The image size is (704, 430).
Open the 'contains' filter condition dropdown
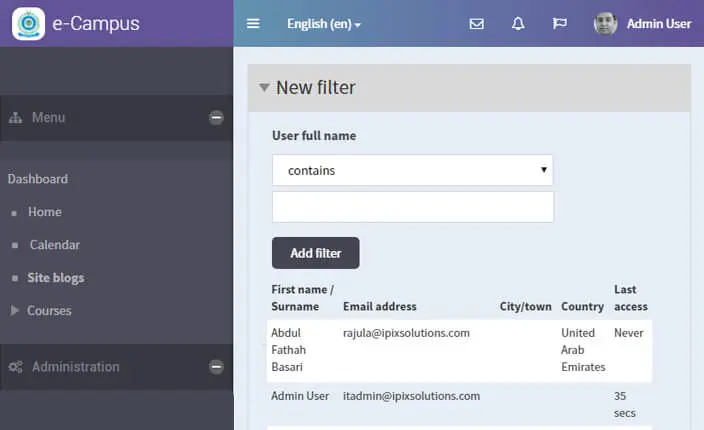pyautogui.click(x=412, y=170)
